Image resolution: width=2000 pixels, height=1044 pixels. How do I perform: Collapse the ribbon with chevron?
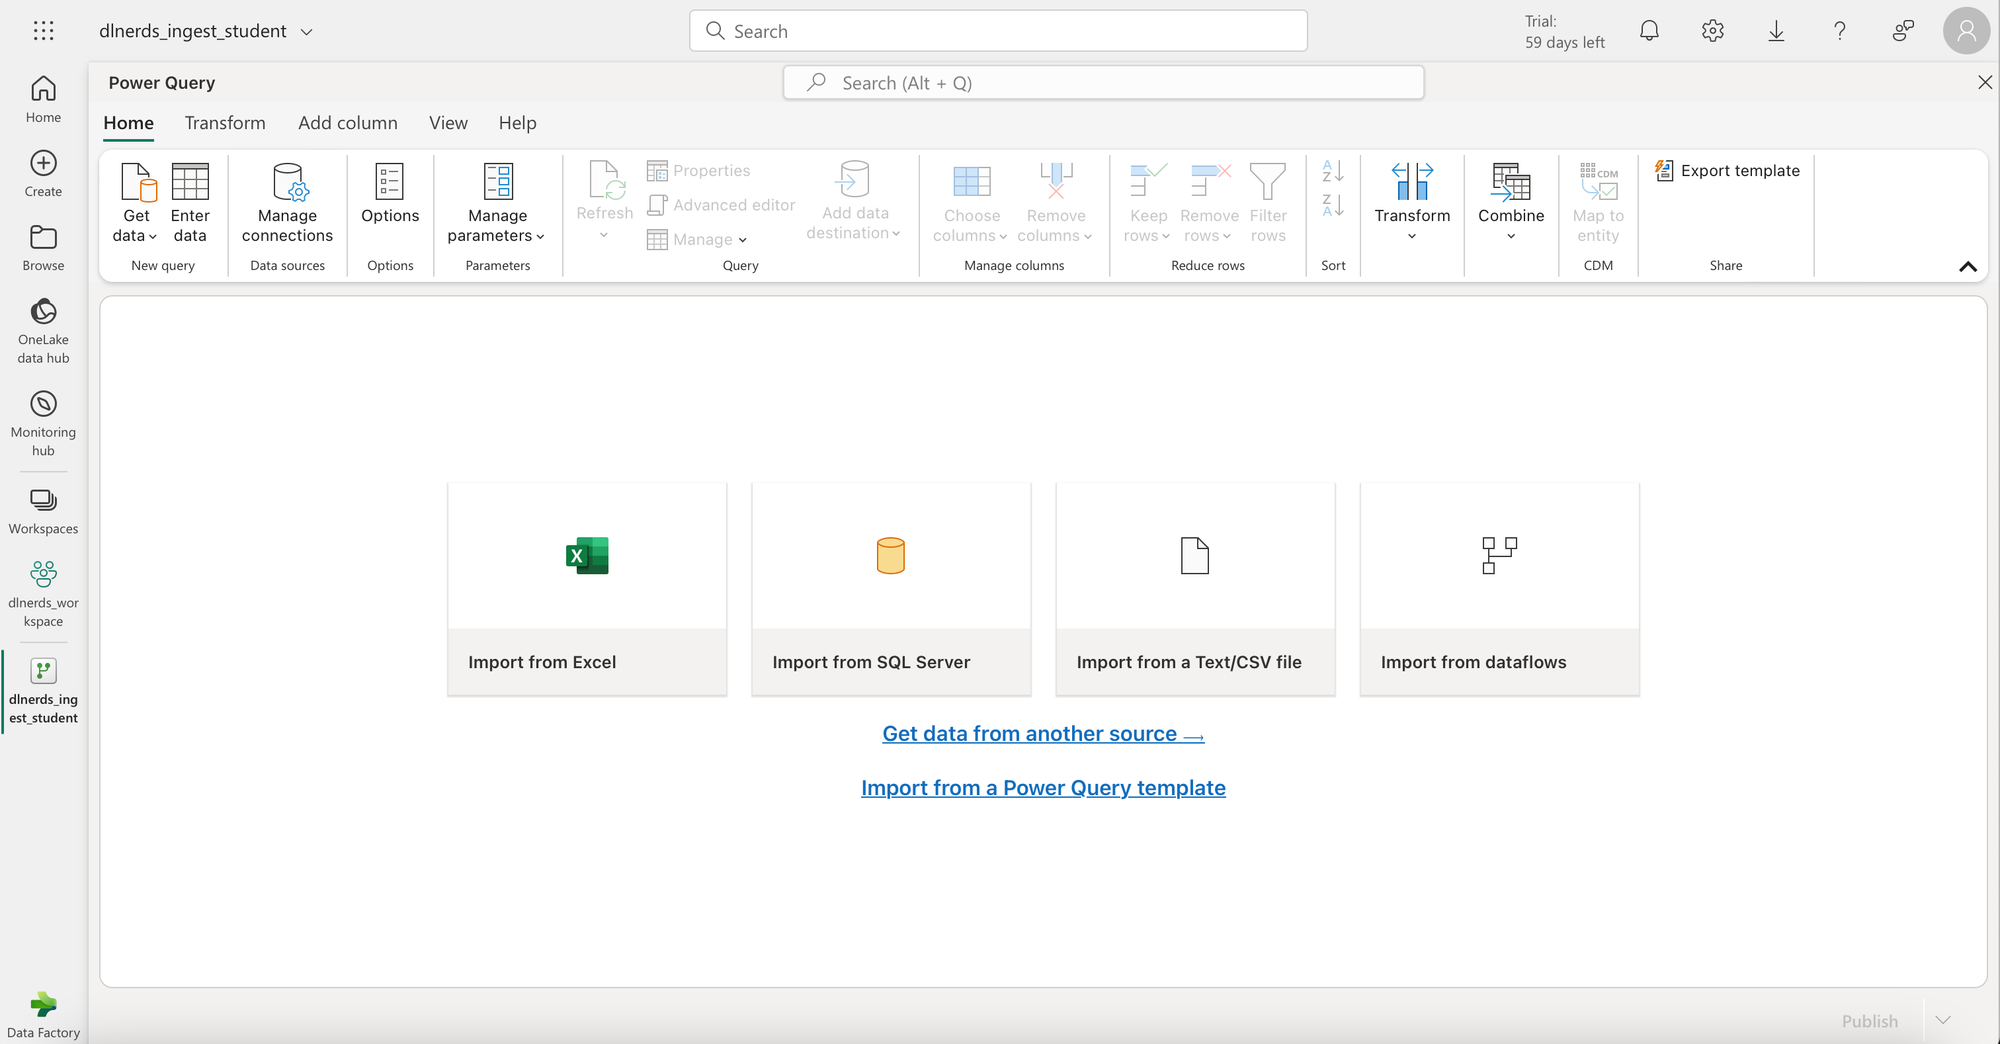[1967, 266]
